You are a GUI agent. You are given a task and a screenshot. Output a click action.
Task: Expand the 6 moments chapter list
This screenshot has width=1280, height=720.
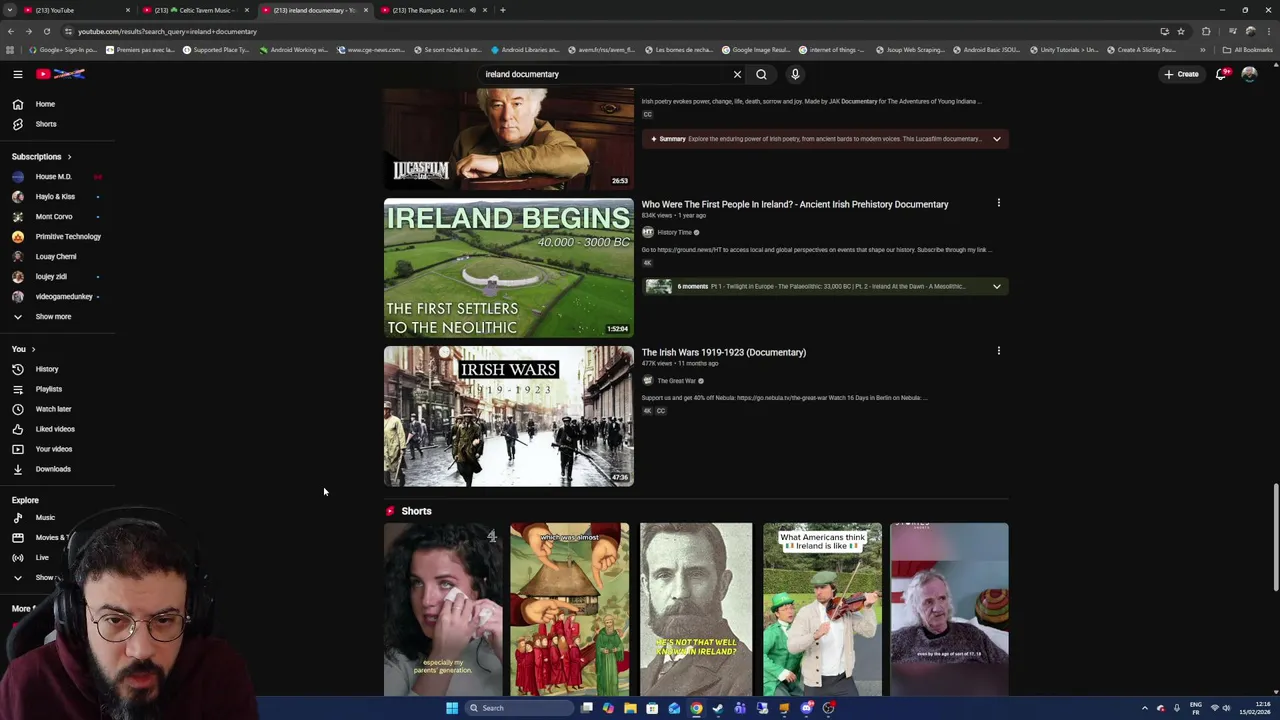coord(996,286)
